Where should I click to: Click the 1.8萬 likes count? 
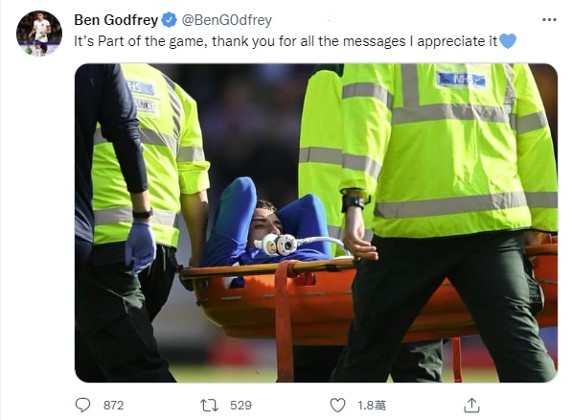pos(372,405)
